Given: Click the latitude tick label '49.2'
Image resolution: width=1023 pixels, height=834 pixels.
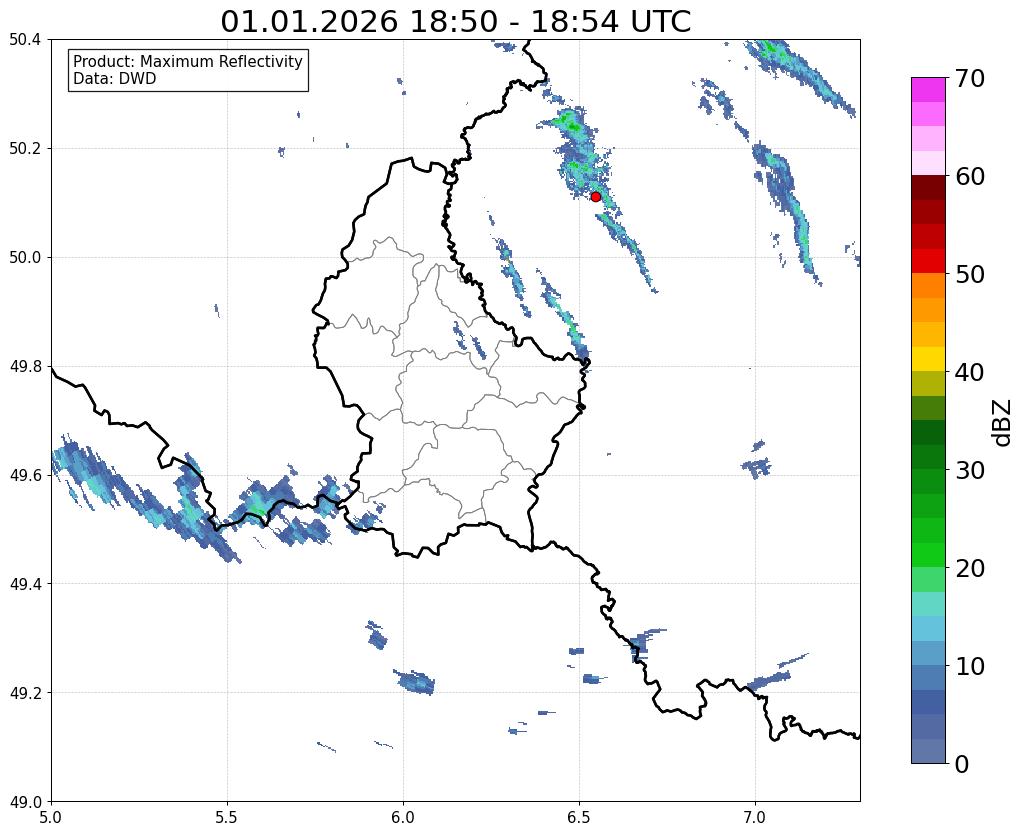Looking at the screenshot, I should pos(25,693).
